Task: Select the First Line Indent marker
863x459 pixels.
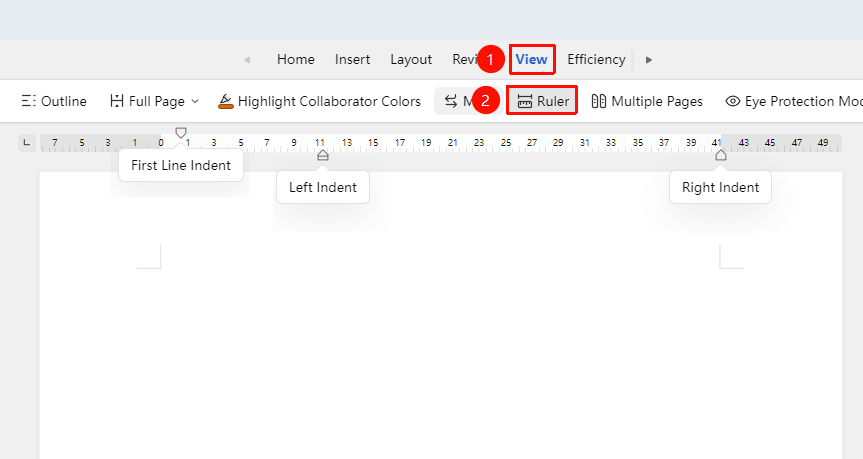Action: [181, 133]
